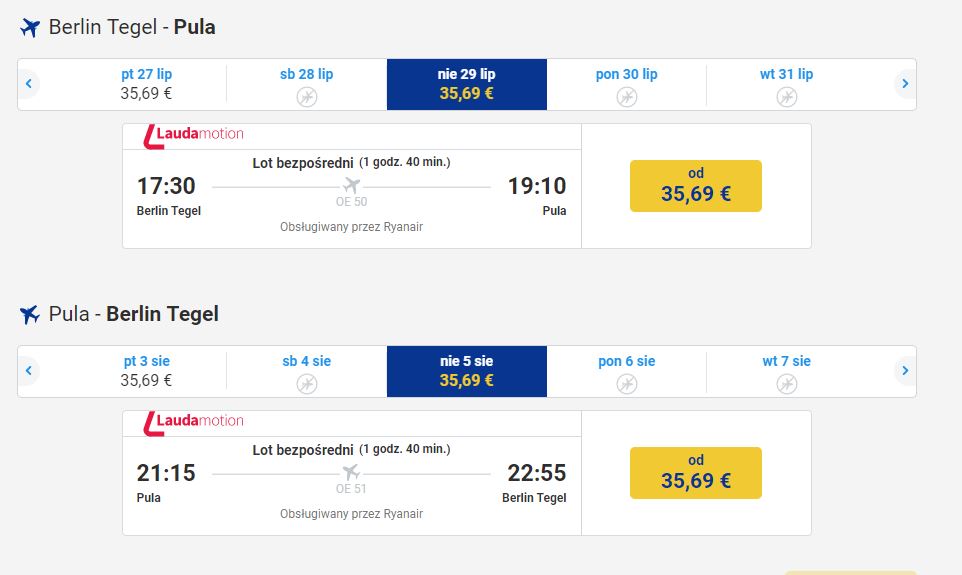Switch to the pt 3 sie return date
Image resolution: width=962 pixels, height=575 pixels.
pyautogui.click(x=146, y=371)
